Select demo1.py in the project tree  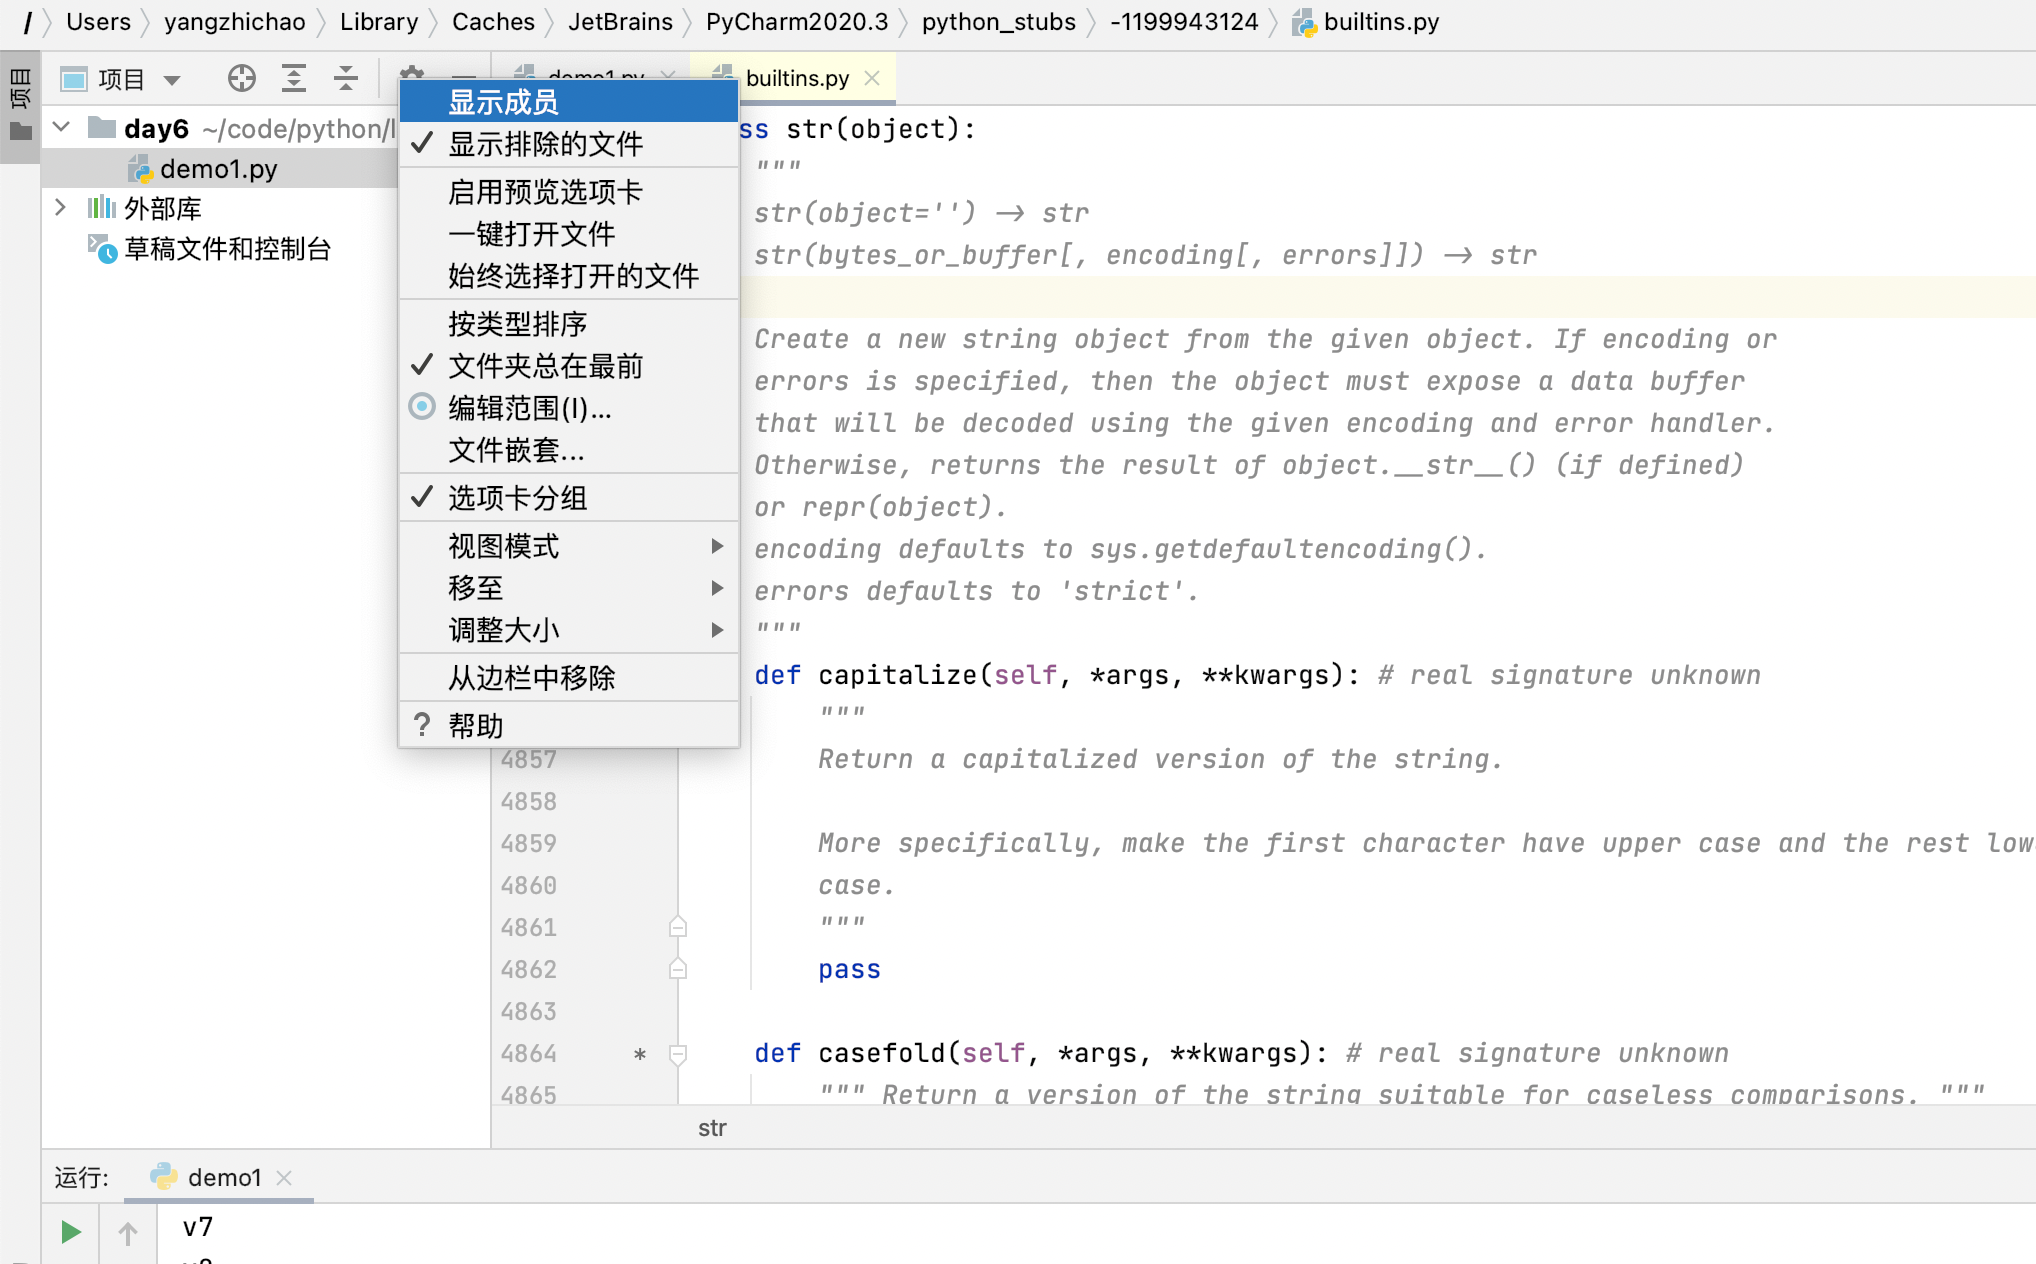[219, 169]
